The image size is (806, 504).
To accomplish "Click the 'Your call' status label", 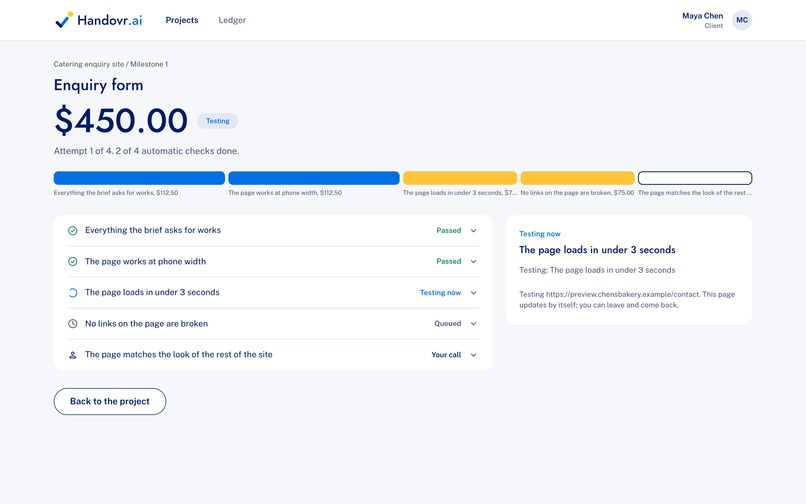I will coord(446,355).
